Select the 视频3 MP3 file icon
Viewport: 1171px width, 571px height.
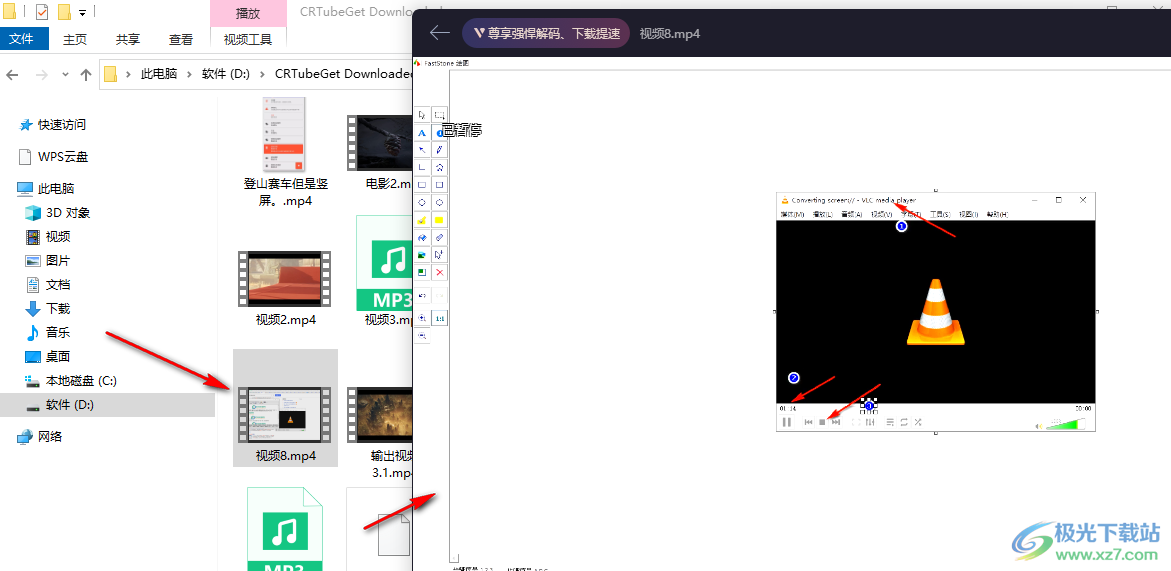[385, 263]
